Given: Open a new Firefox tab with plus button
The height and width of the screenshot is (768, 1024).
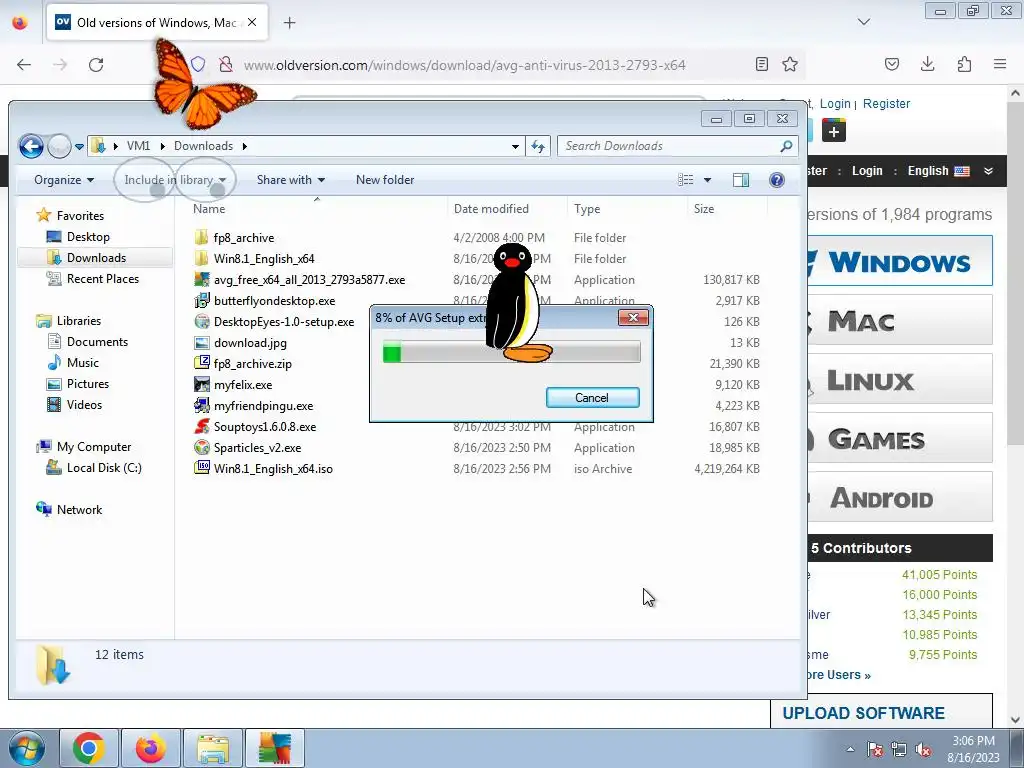Looking at the screenshot, I should point(289,23).
